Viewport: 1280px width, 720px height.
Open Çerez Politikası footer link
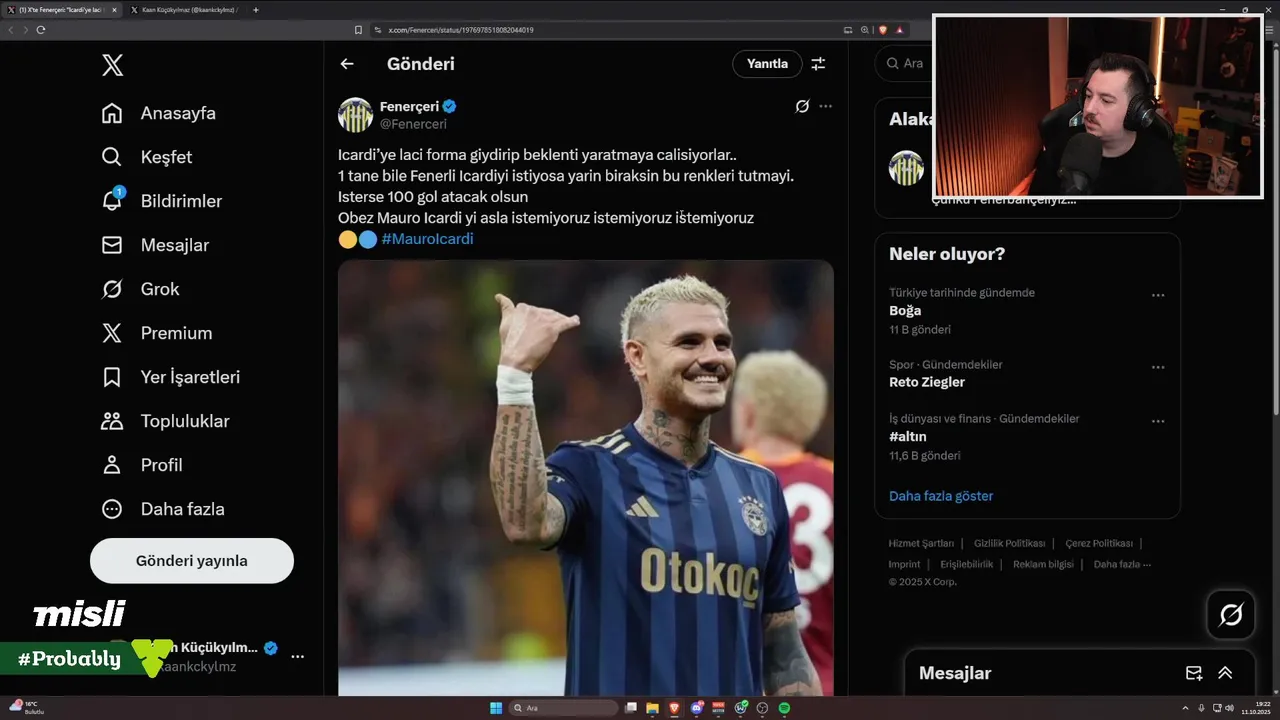1099,543
